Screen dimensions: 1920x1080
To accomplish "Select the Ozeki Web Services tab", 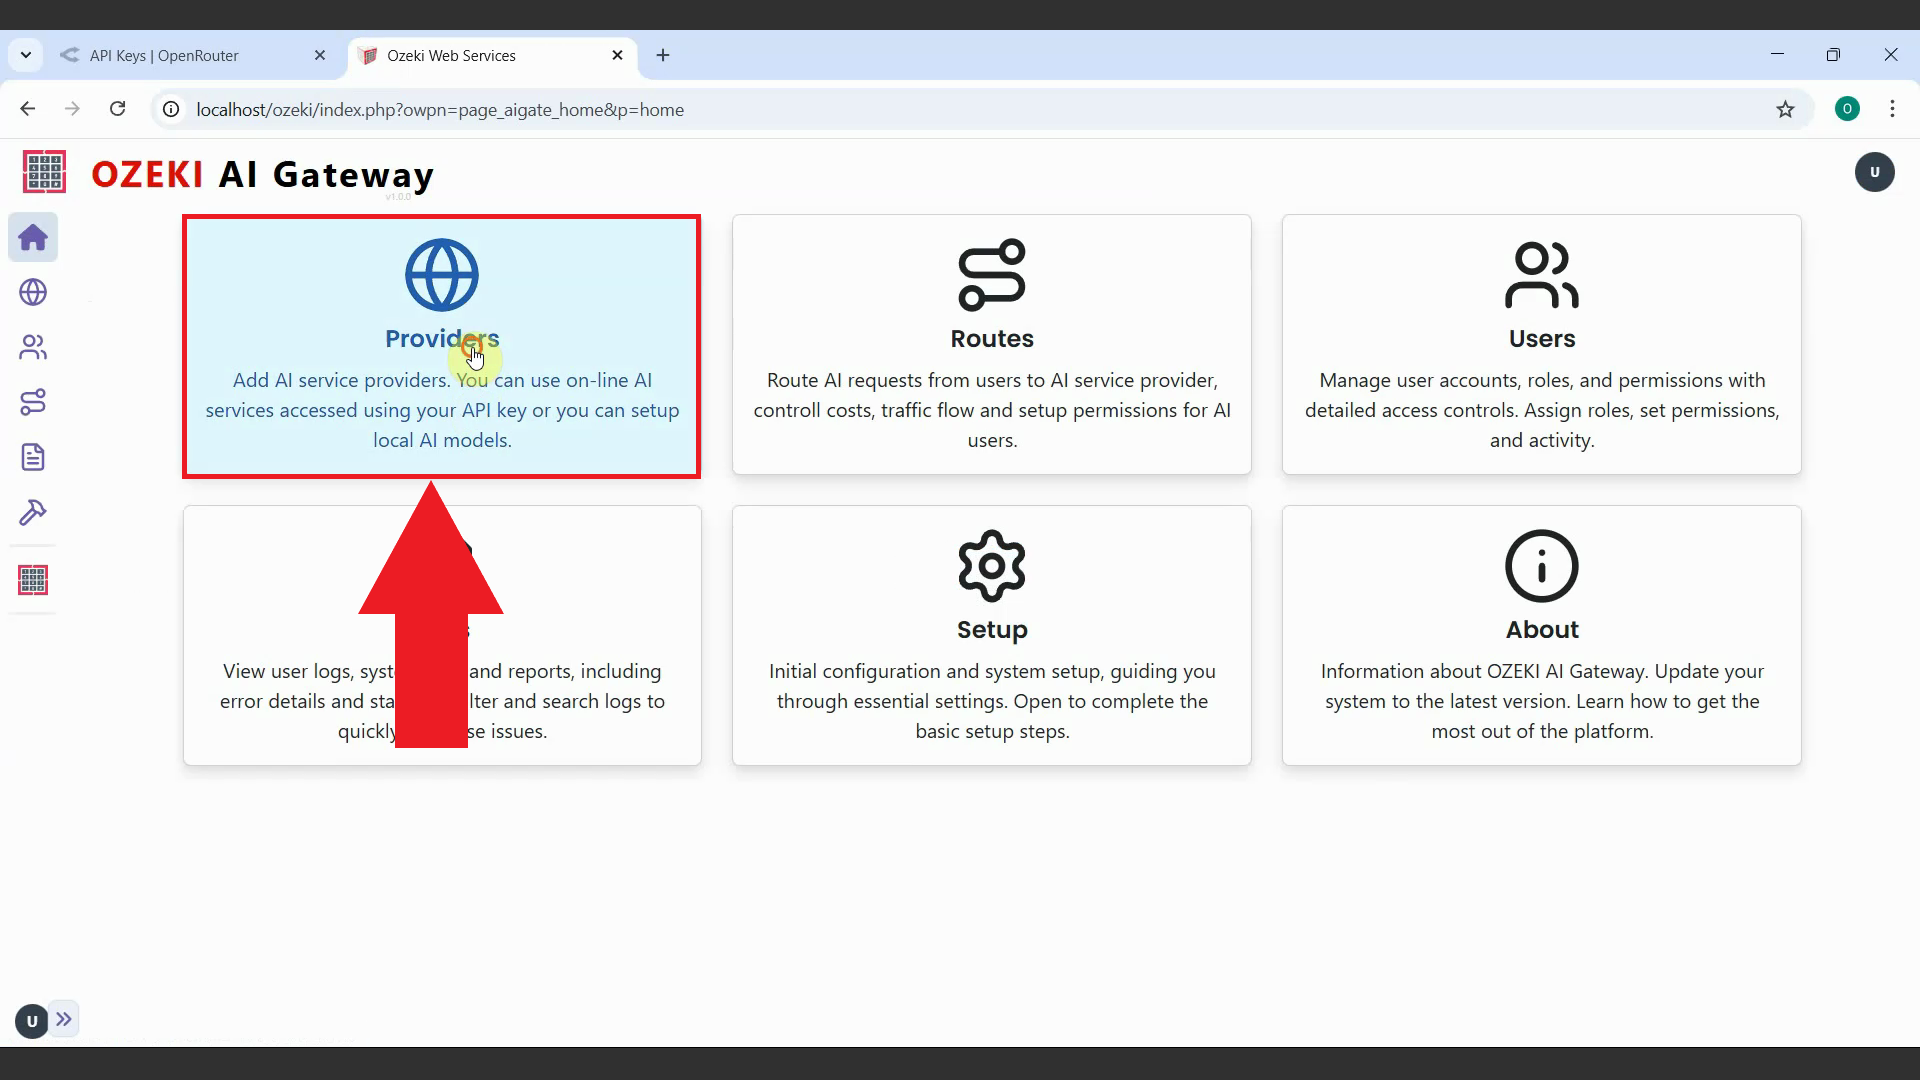I will (463, 55).
